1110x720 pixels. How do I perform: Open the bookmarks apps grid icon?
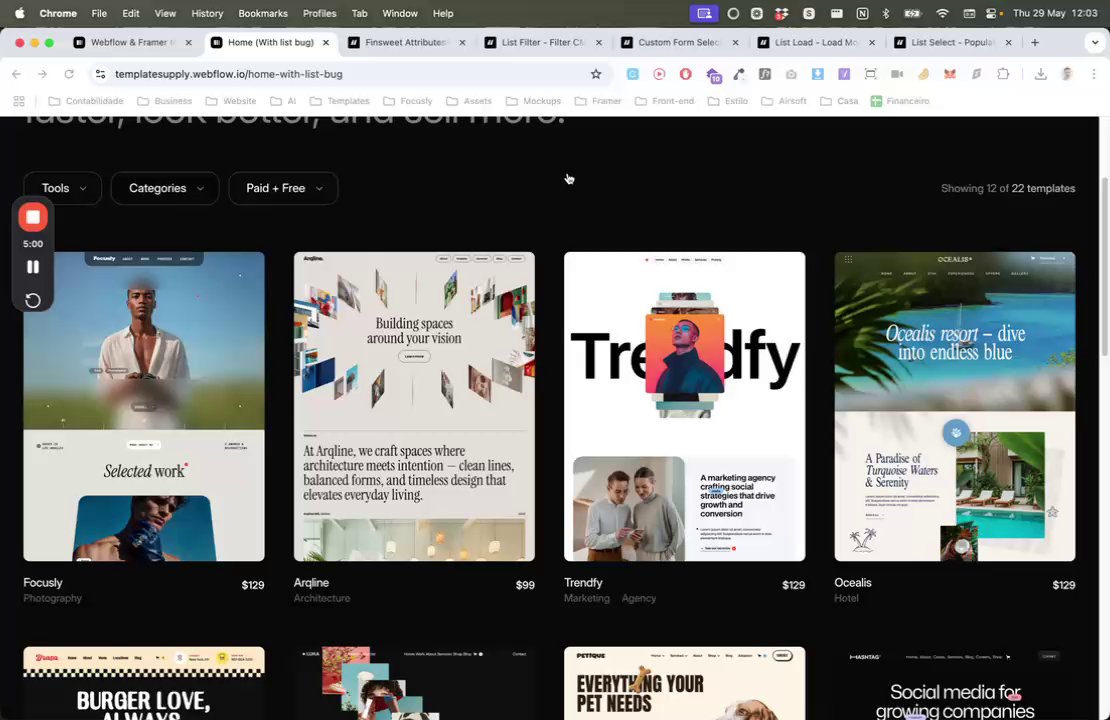tap(19, 101)
